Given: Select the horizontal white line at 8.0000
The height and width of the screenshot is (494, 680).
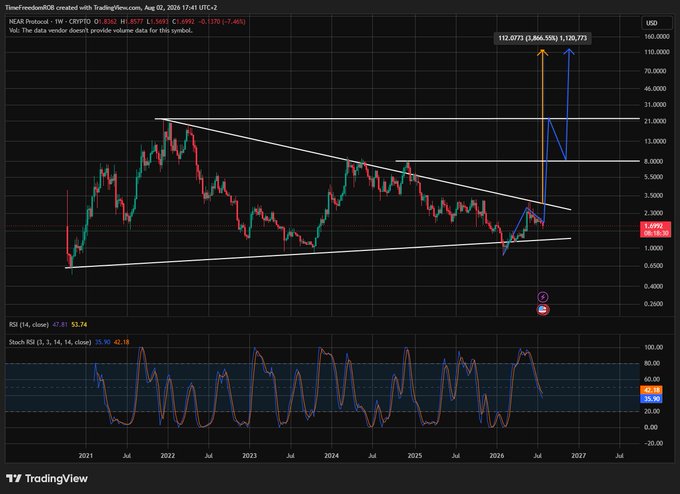Looking at the screenshot, I should (517, 161).
